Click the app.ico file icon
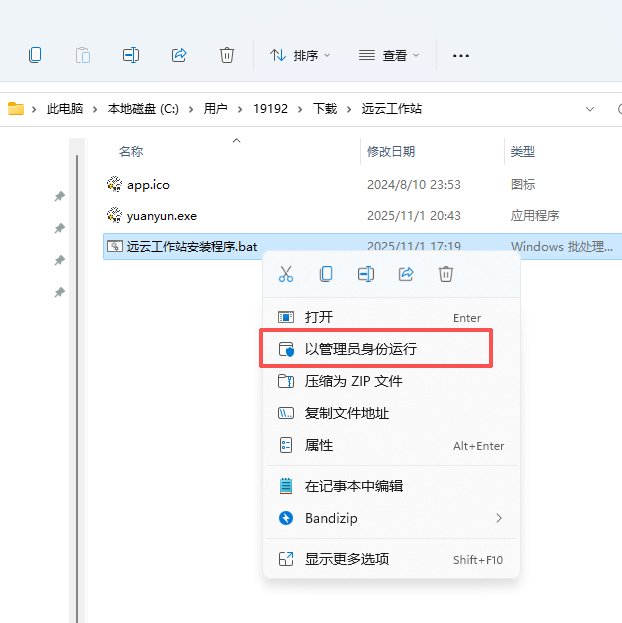Viewport: 622px width, 623px height. (114, 184)
